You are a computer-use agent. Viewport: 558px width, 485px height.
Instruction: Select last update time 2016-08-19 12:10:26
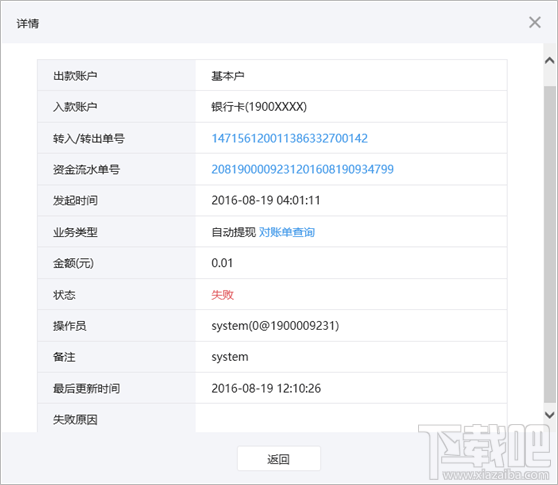[266, 389]
